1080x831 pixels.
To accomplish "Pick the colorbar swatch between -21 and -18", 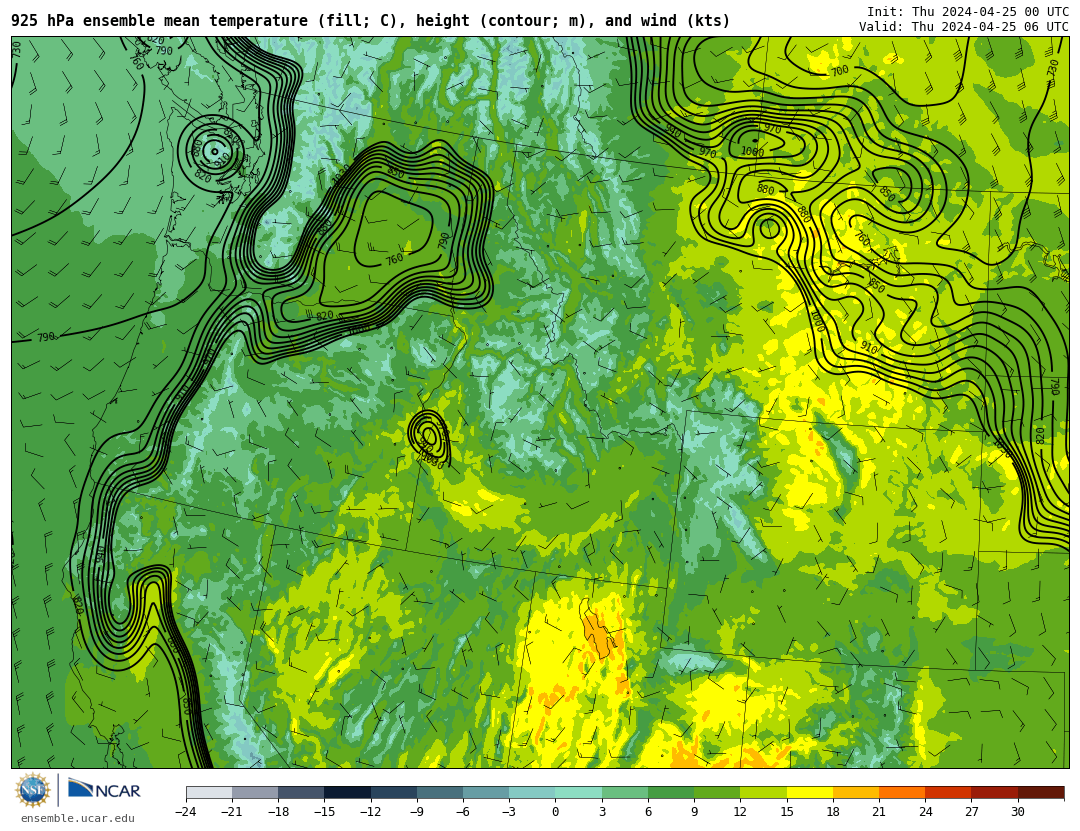I will click(256, 792).
